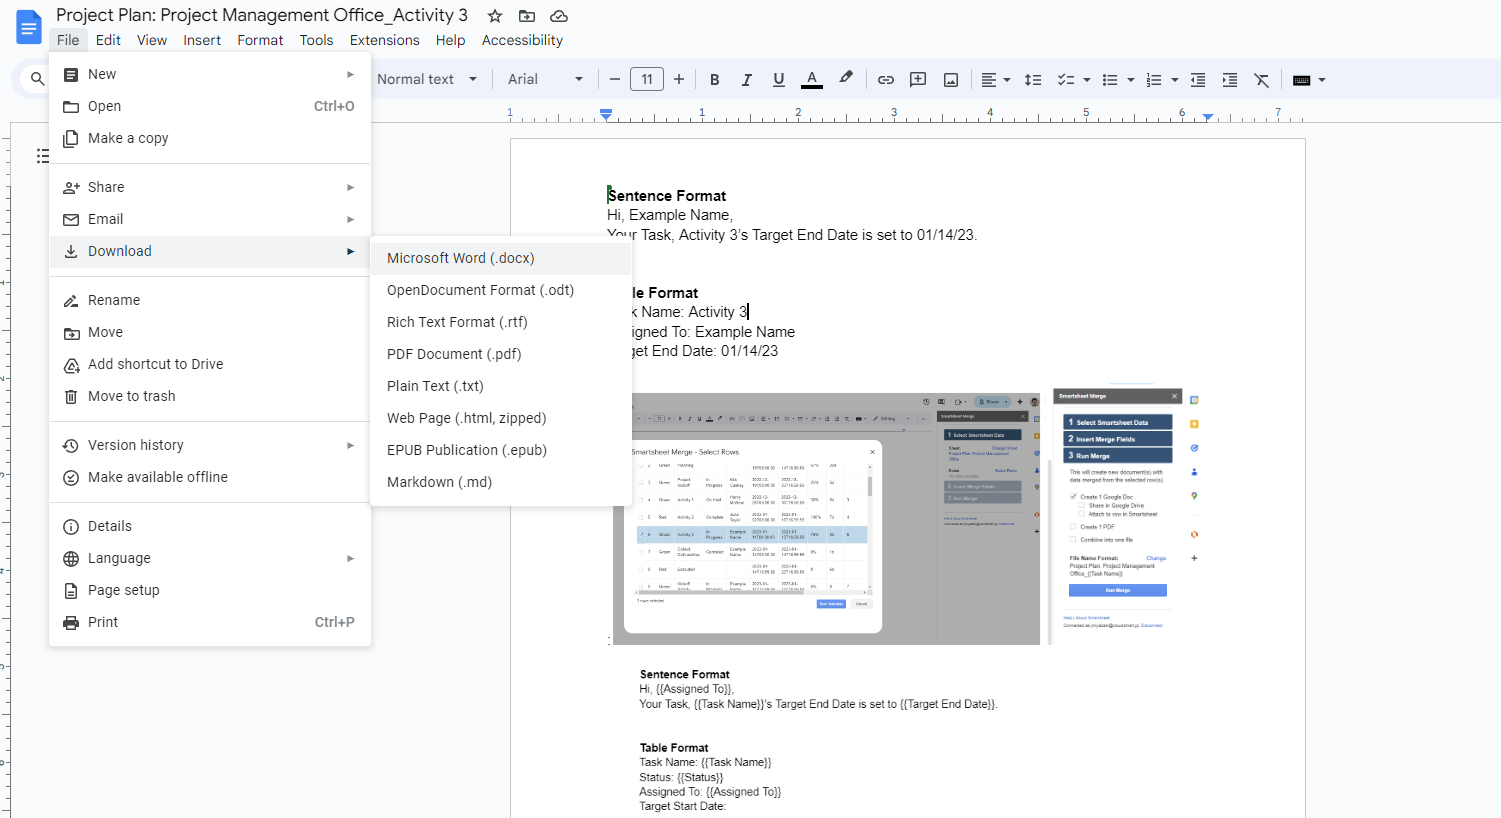
Task: Expand the Email submenu
Action: click(x=210, y=219)
